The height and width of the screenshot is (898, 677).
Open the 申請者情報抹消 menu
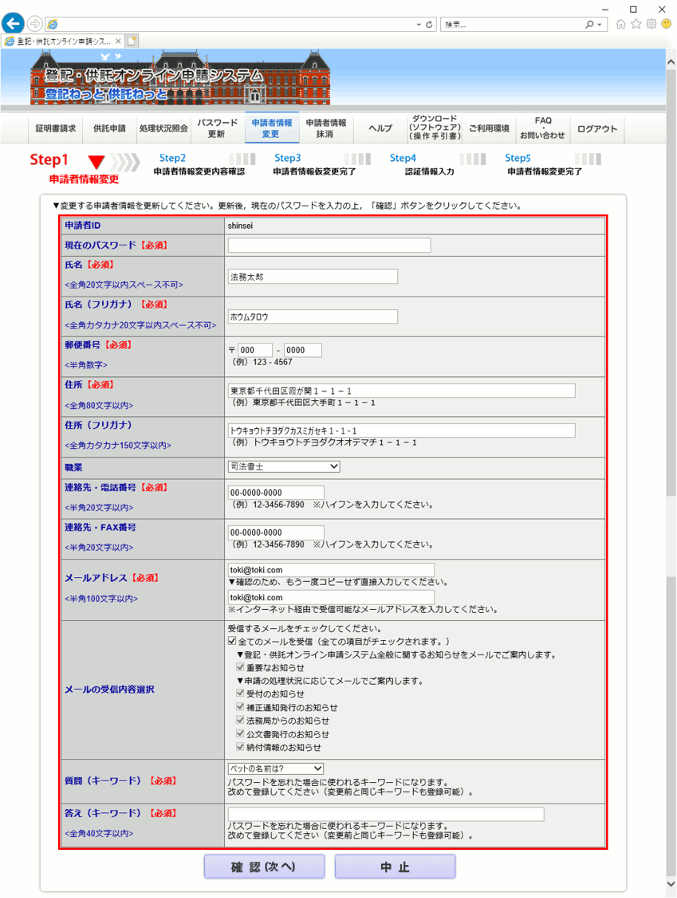(x=325, y=128)
